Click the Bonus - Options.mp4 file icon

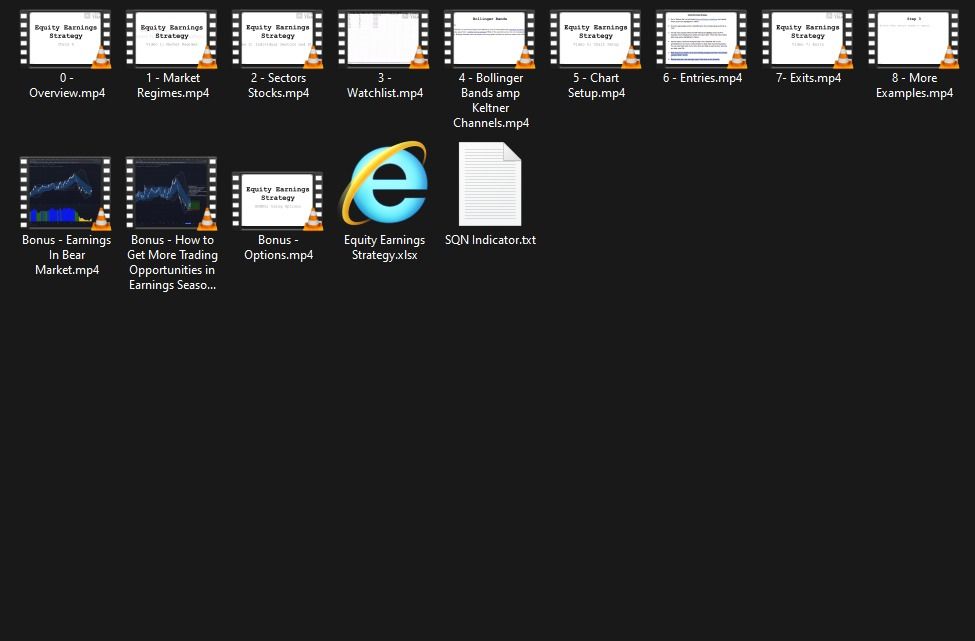[278, 200]
